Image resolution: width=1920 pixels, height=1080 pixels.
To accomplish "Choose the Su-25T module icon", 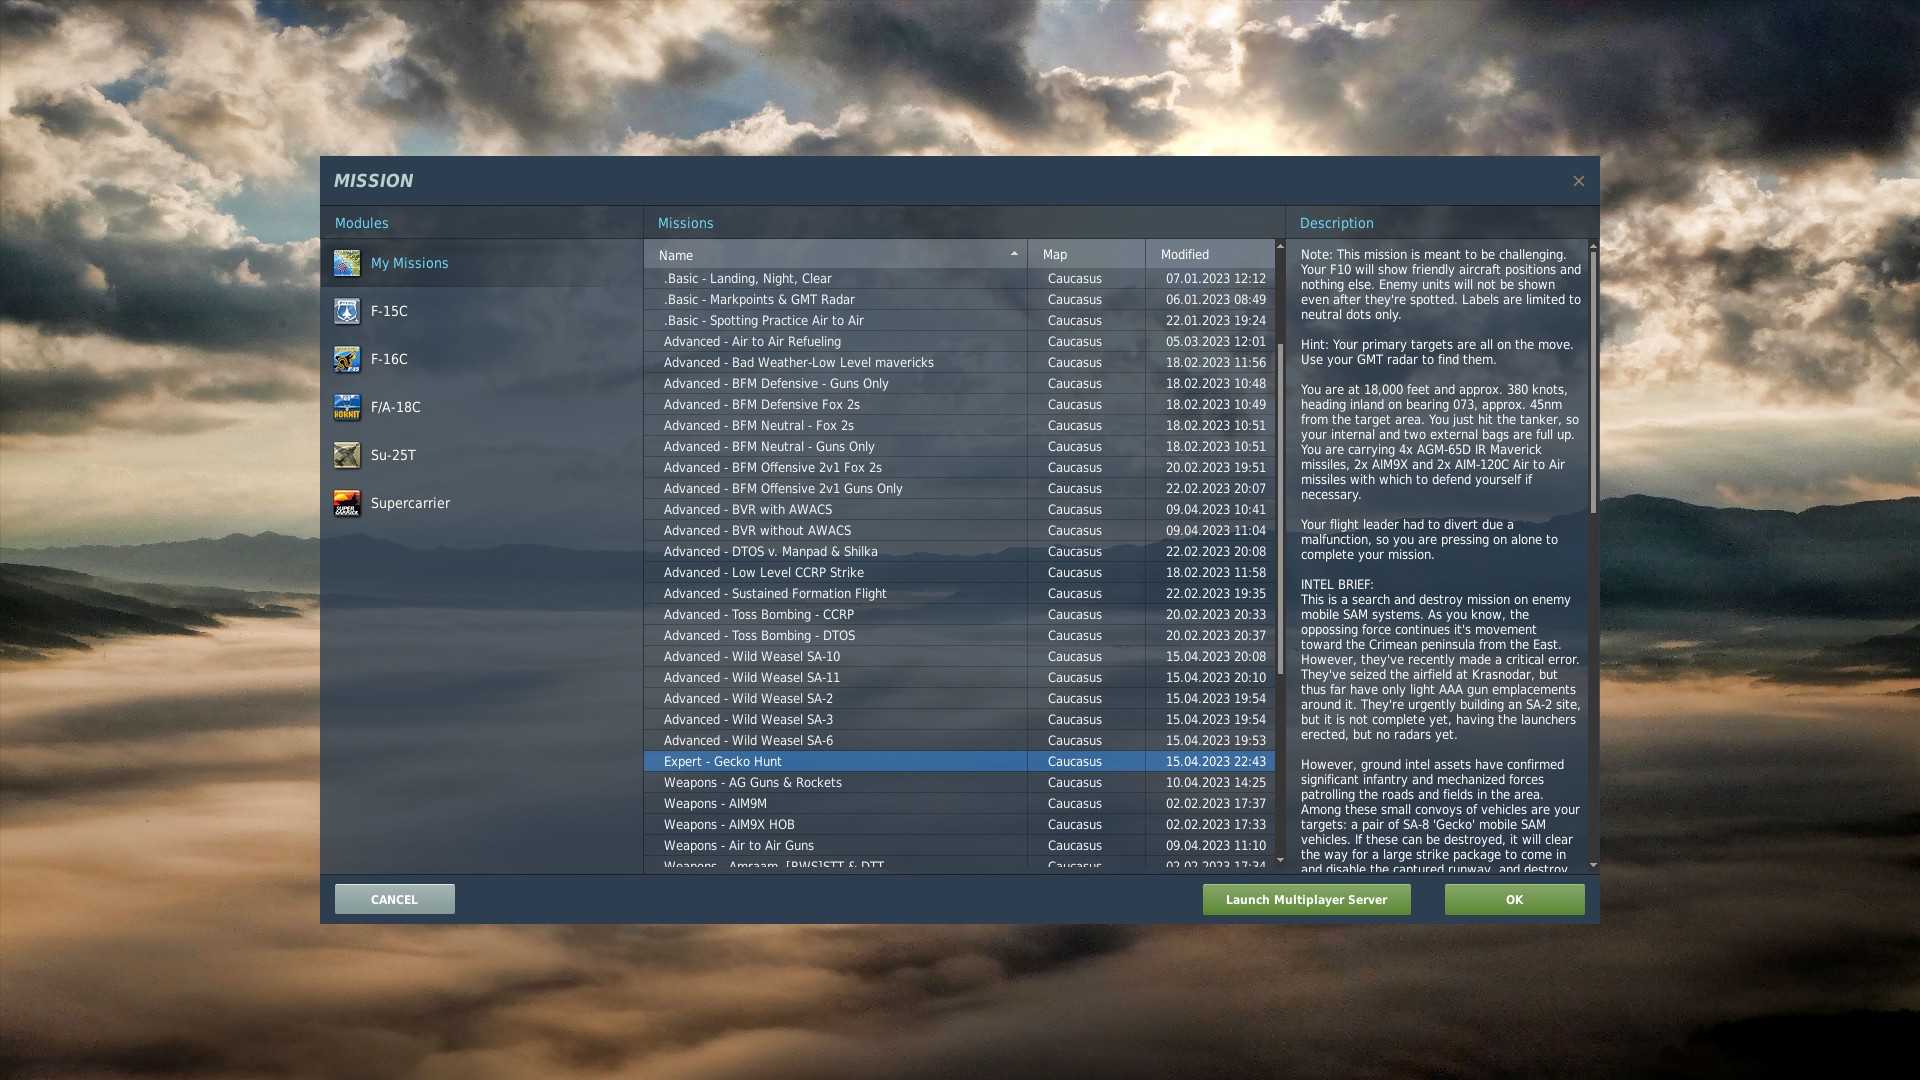I will [x=347, y=455].
